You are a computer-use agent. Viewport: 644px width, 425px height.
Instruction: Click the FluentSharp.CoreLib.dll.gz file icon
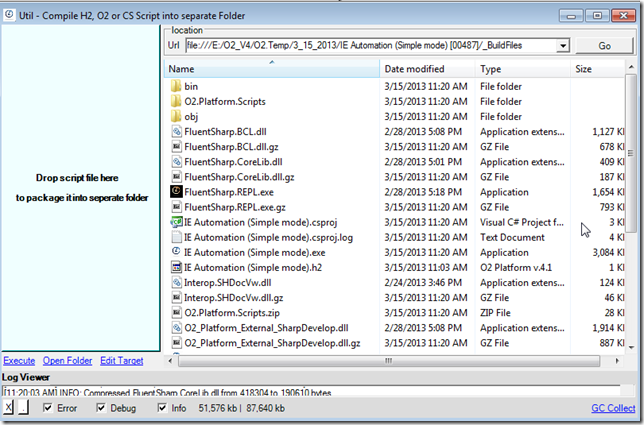point(176,177)
